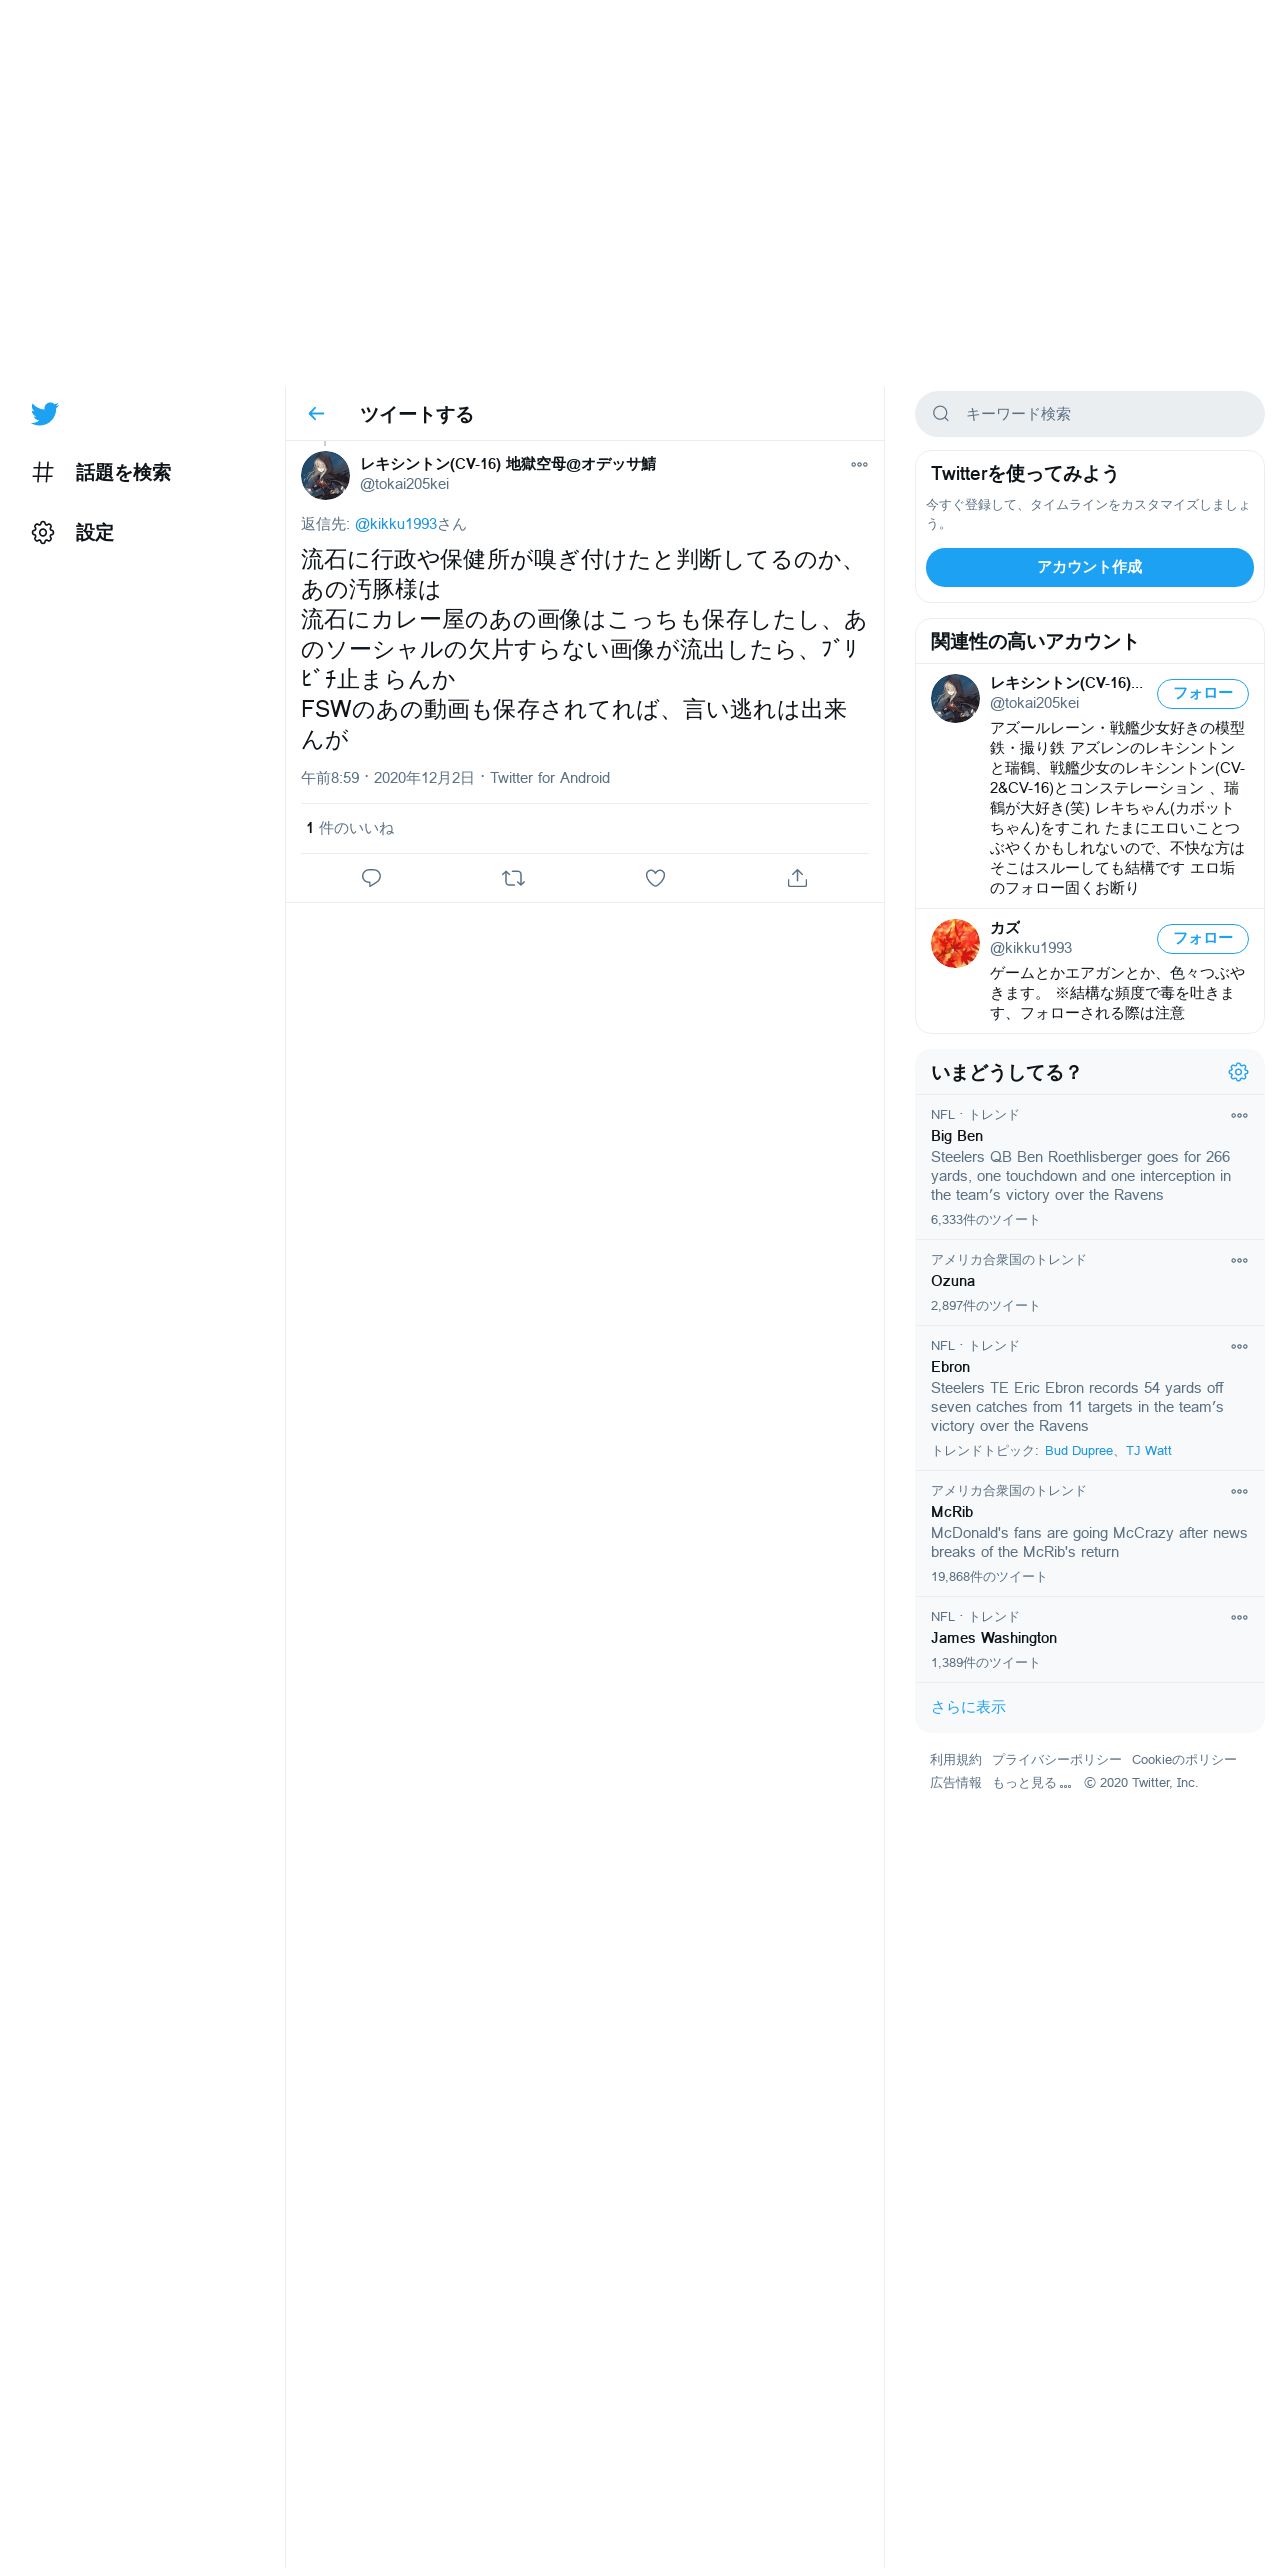
Task: Share the tweet via the share icon
Action: click(797, 878)
